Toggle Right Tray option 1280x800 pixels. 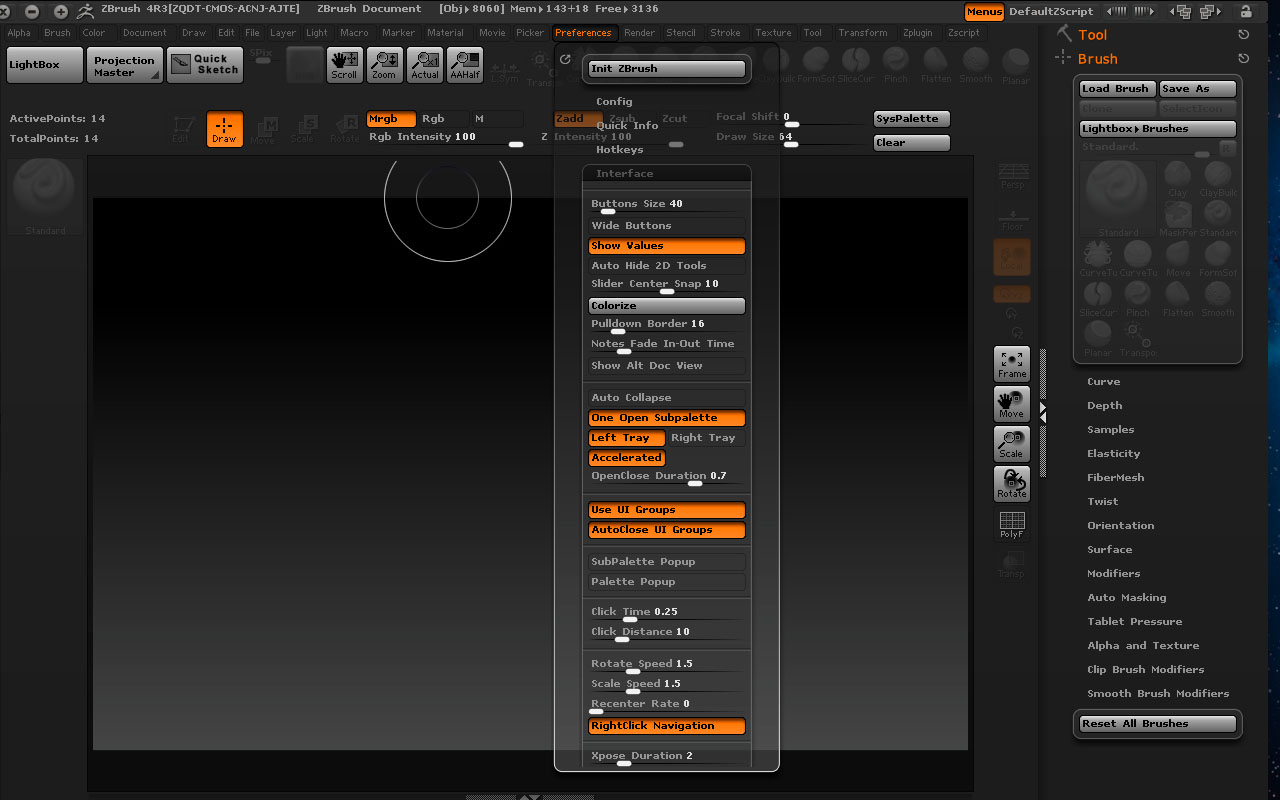point(707,438)
